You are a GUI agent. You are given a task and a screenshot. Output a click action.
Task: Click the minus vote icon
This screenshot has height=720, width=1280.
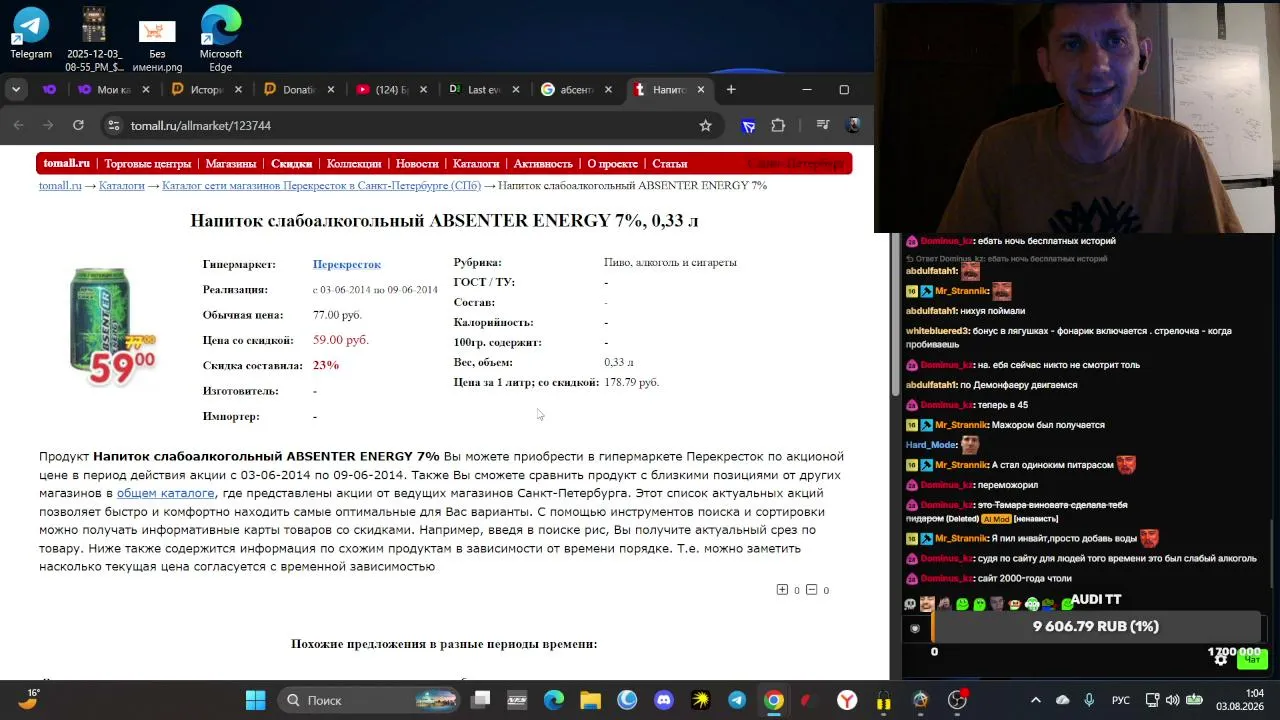(811, 590)
